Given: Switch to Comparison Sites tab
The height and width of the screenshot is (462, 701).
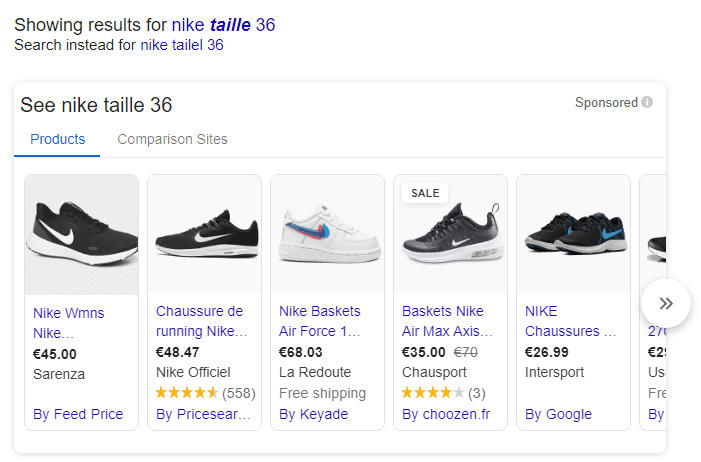Looking at the screenshot, I should coord(172,140).
